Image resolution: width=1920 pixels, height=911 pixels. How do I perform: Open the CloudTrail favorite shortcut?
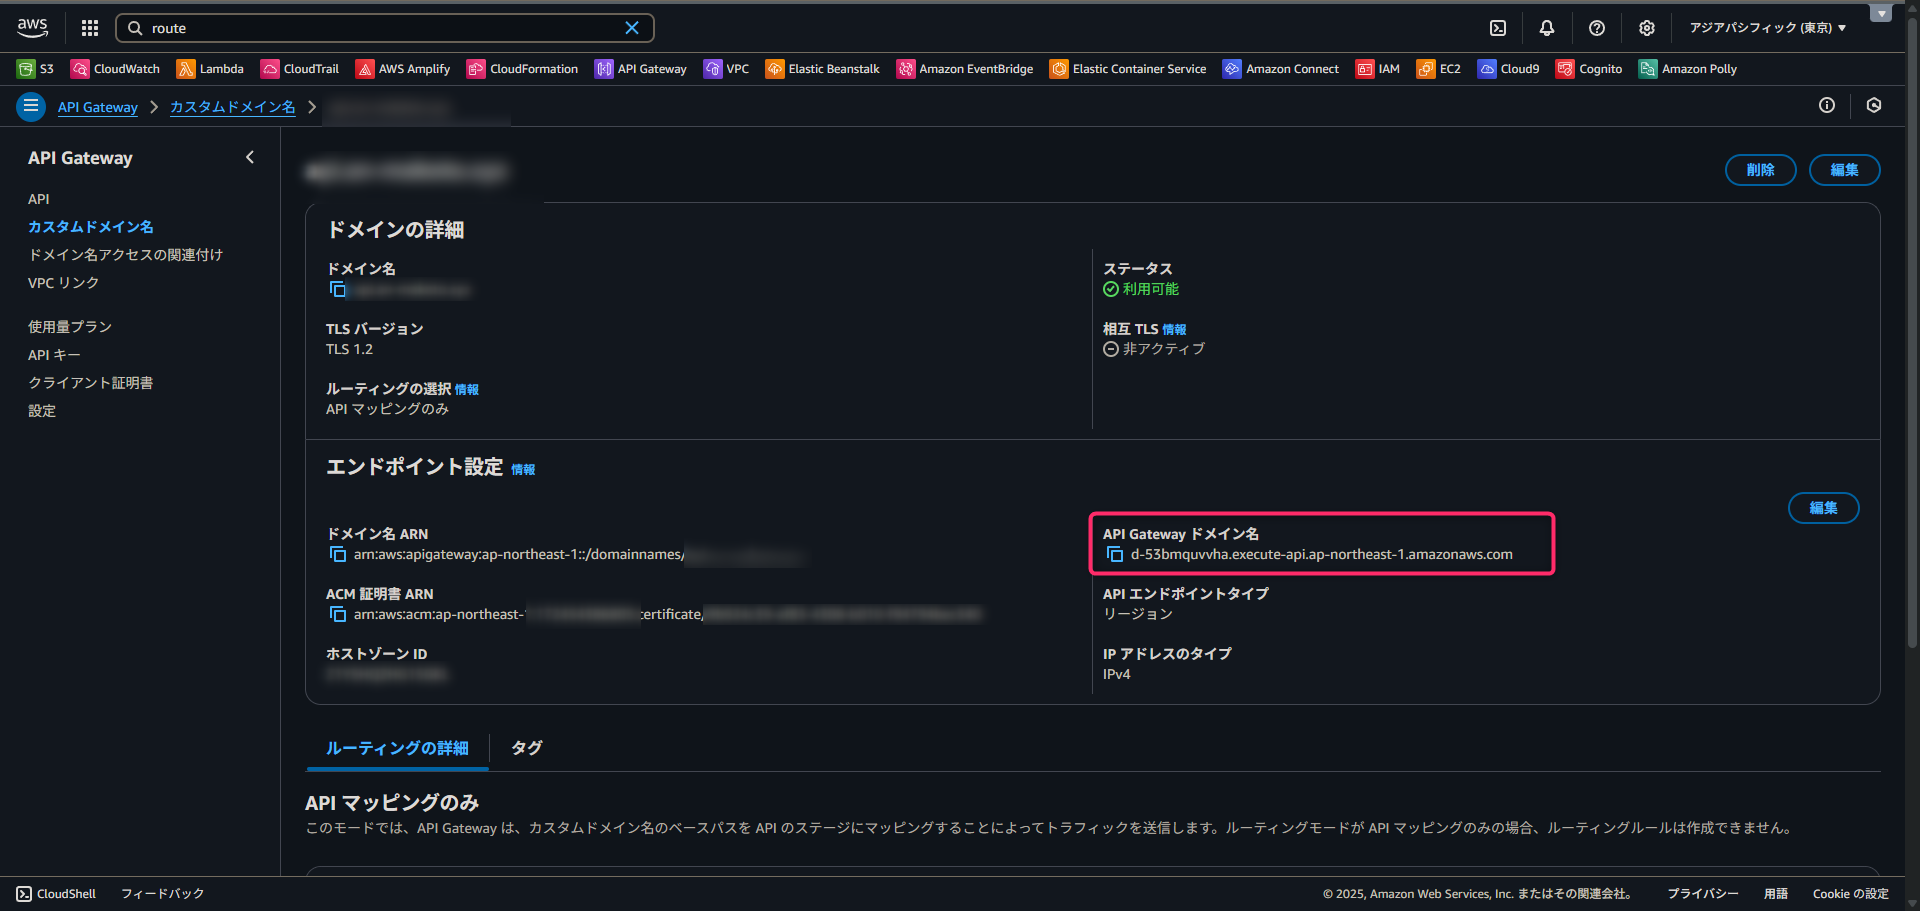(300, 69)
